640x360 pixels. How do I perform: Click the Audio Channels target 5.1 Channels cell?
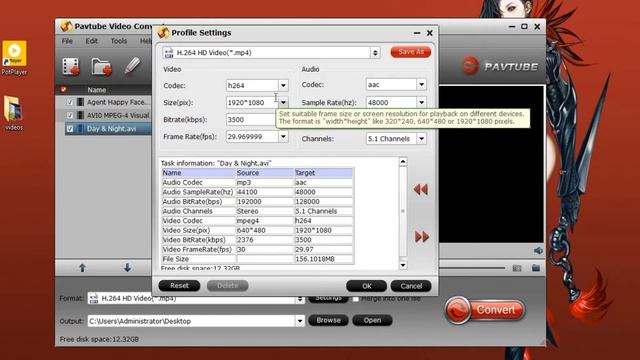(323, 211)
